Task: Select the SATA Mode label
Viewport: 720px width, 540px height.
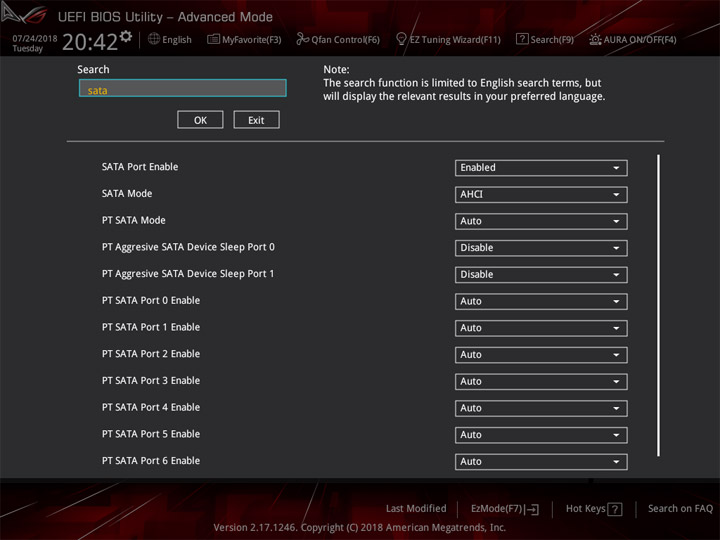Action: [127, 193]
